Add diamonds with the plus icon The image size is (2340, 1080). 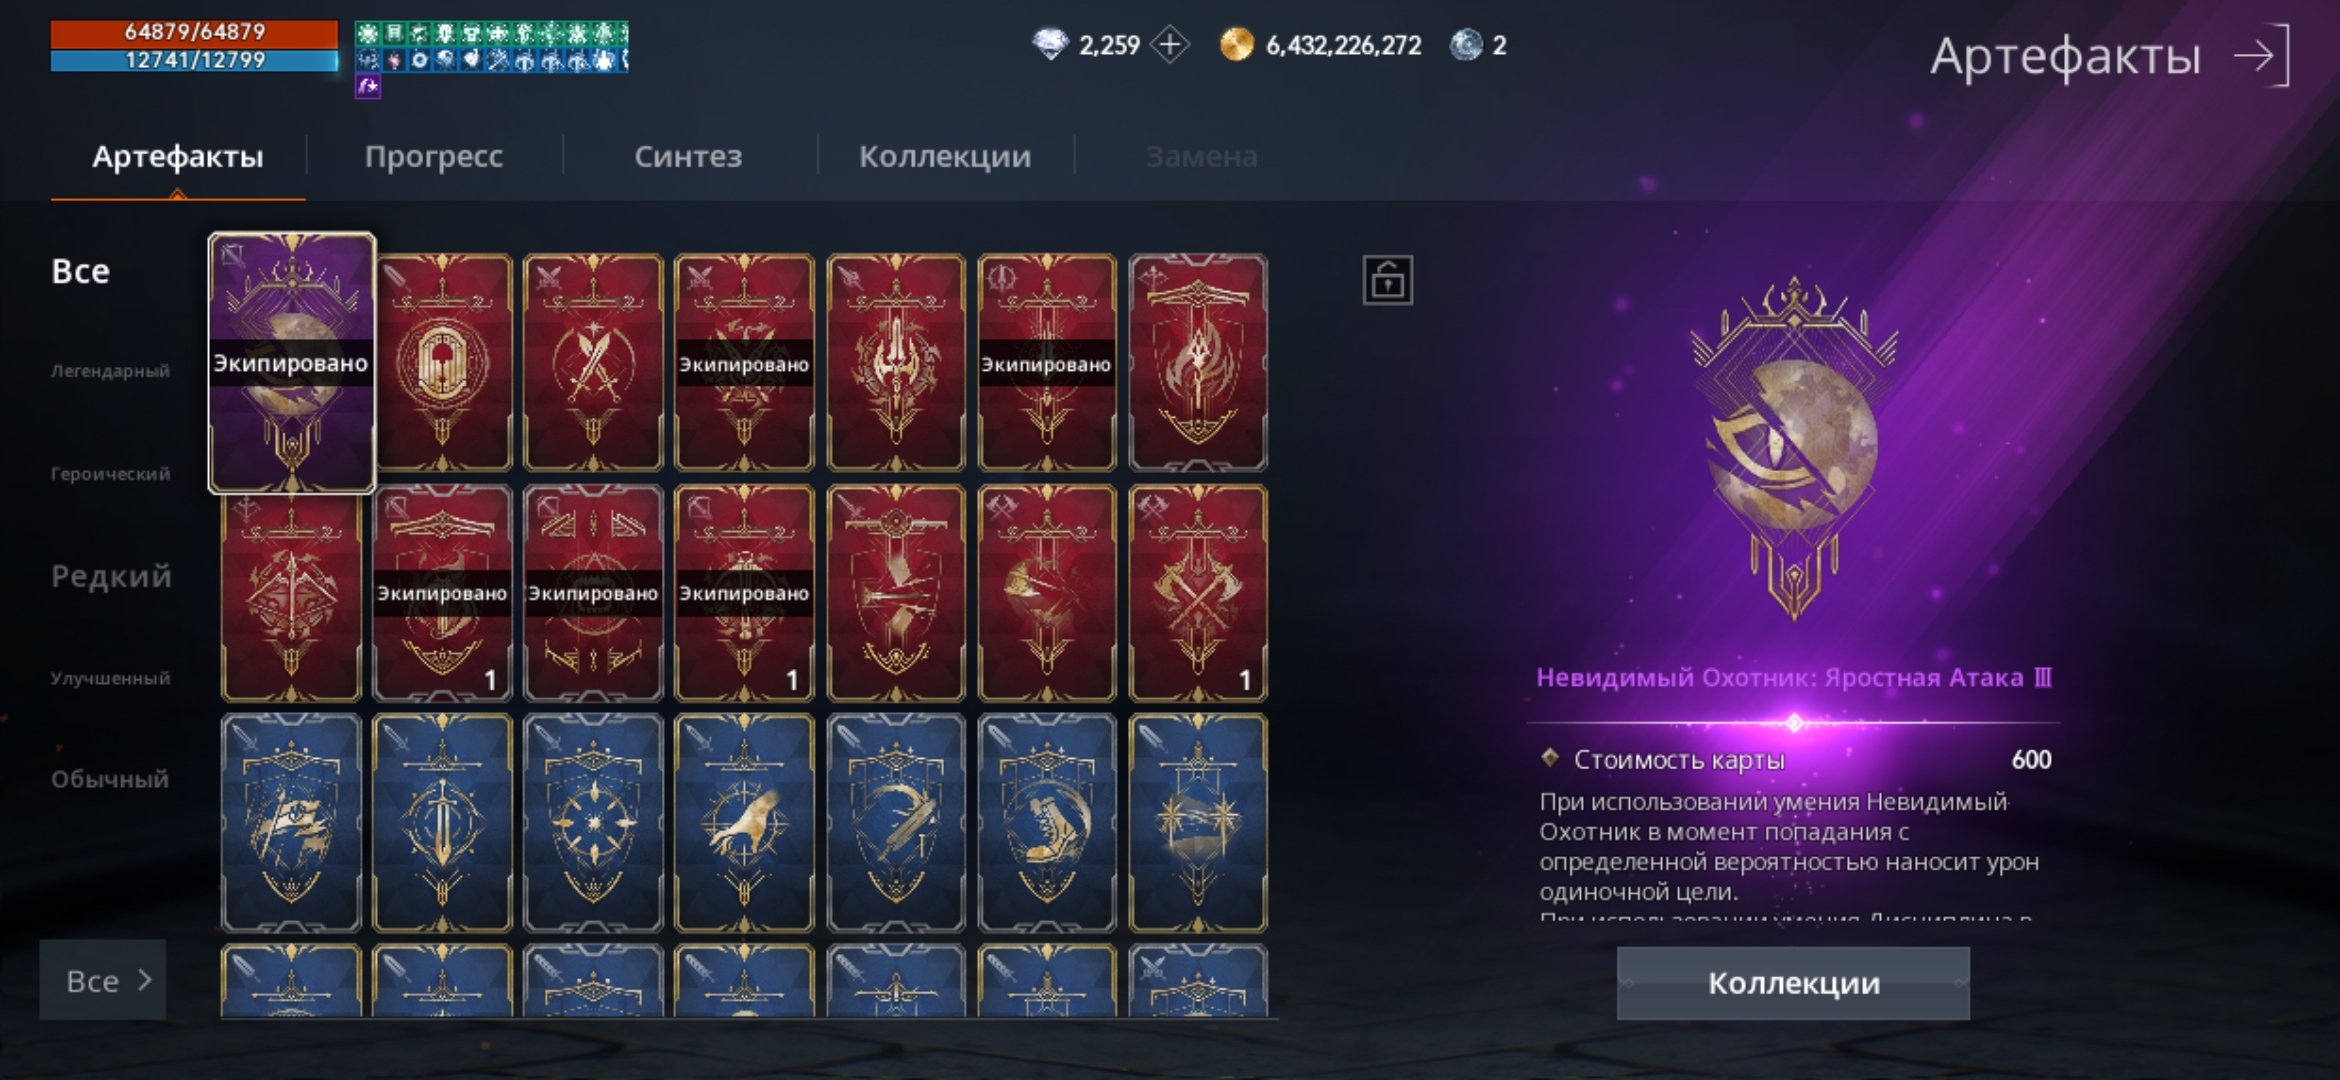(1169, 45)
